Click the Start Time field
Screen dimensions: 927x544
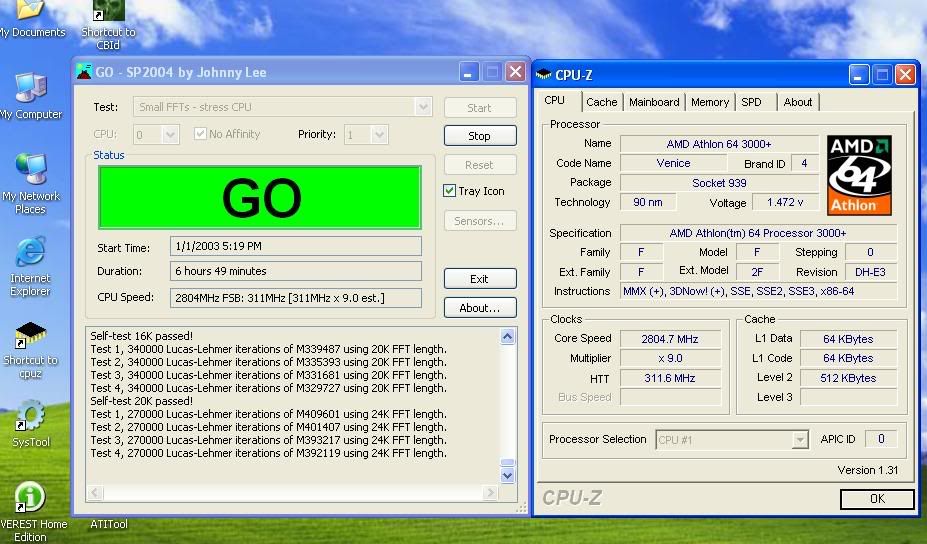tap(296, 246)
